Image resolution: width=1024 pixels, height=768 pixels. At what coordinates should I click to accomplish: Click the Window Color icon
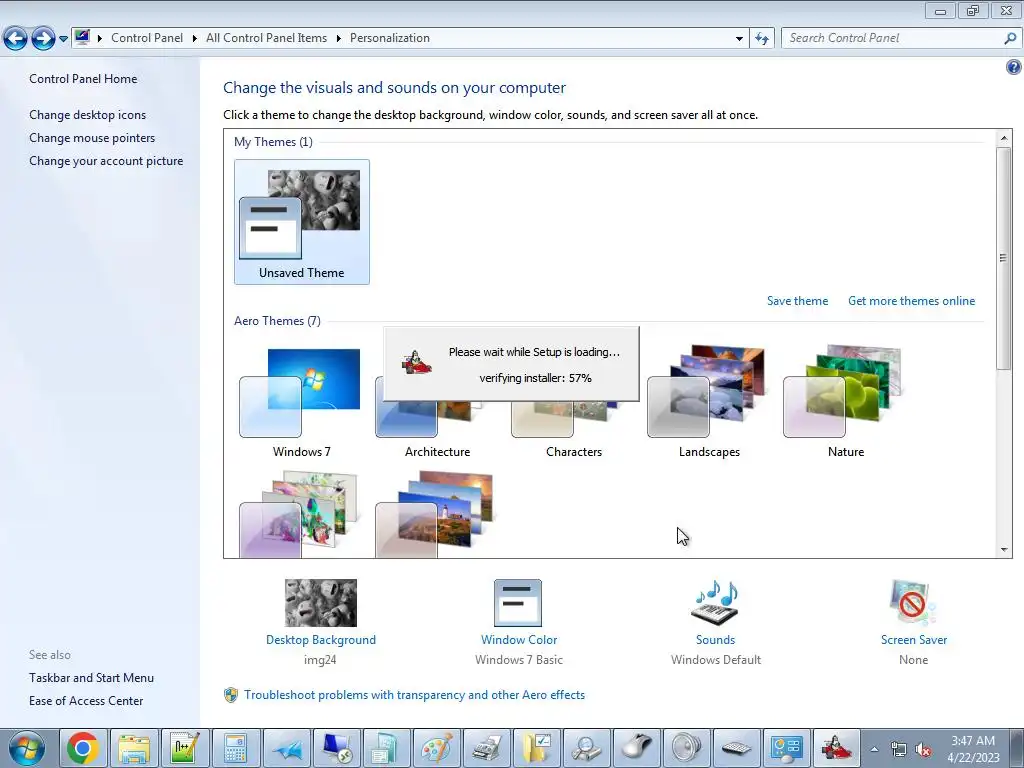518,603
